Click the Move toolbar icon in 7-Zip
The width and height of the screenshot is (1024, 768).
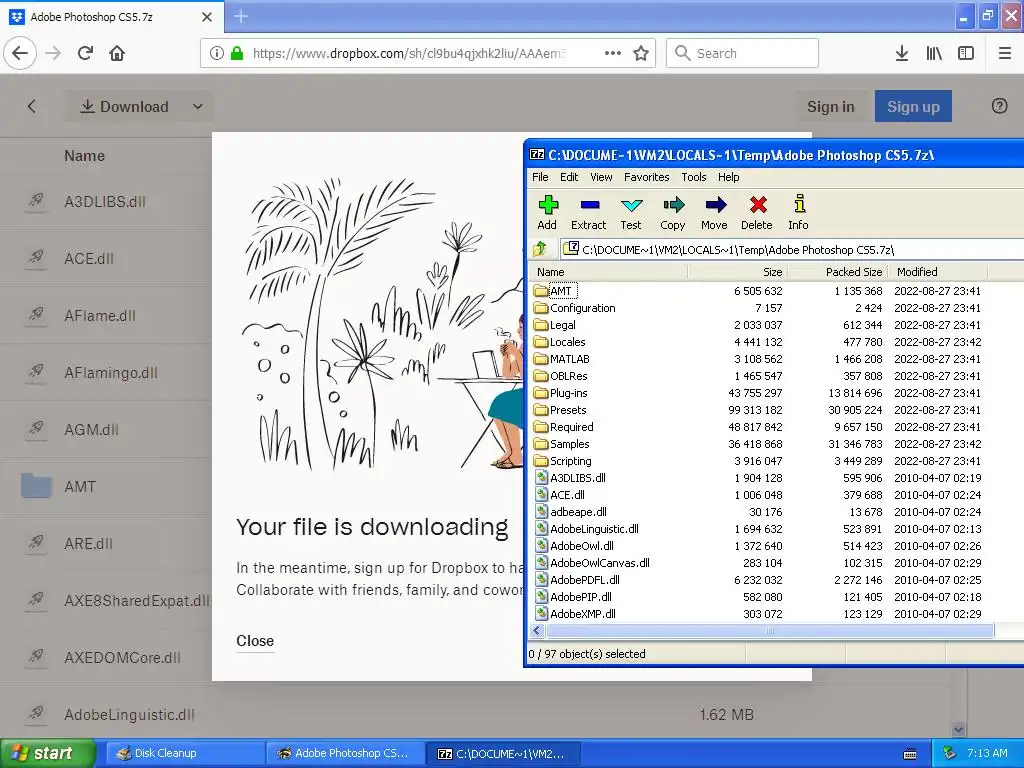coord(715,206)
